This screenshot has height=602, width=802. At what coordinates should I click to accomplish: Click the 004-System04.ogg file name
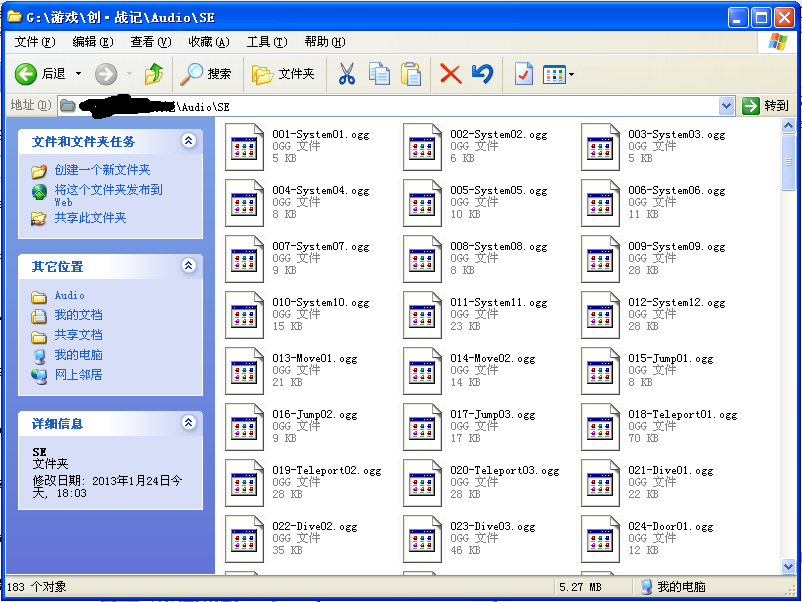click(x=321, y=191)
